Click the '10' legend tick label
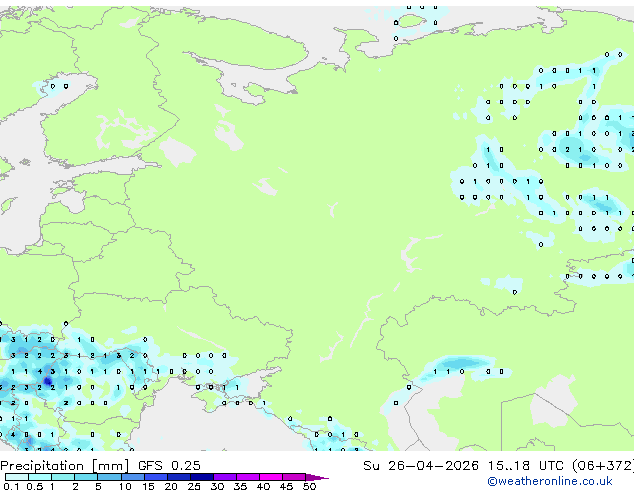 [x=125, y=486]
